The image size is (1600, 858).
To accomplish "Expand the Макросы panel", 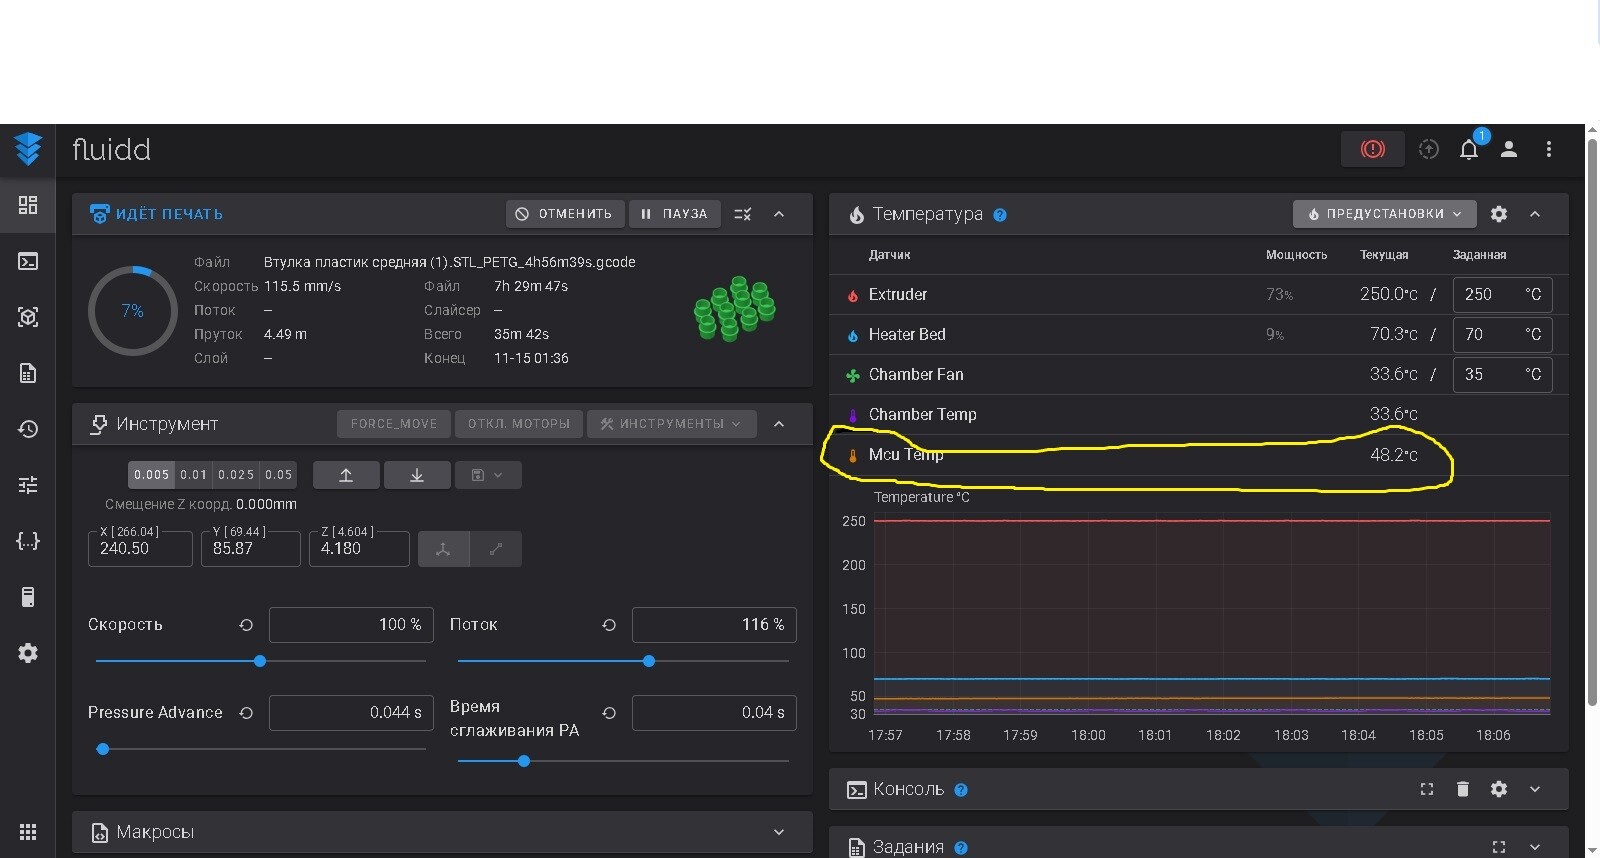I will coord(778,832).
